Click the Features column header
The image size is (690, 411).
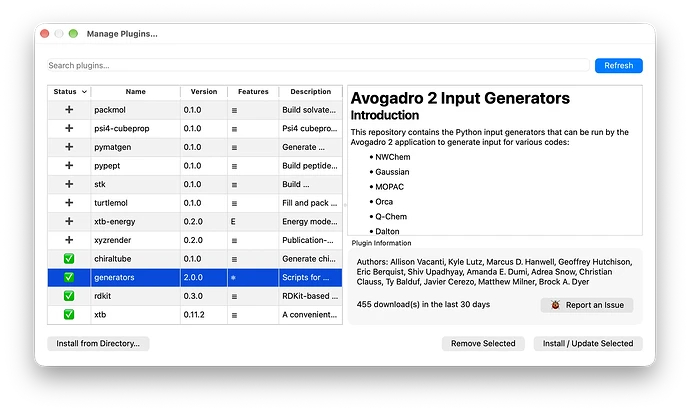coord(253,92)
